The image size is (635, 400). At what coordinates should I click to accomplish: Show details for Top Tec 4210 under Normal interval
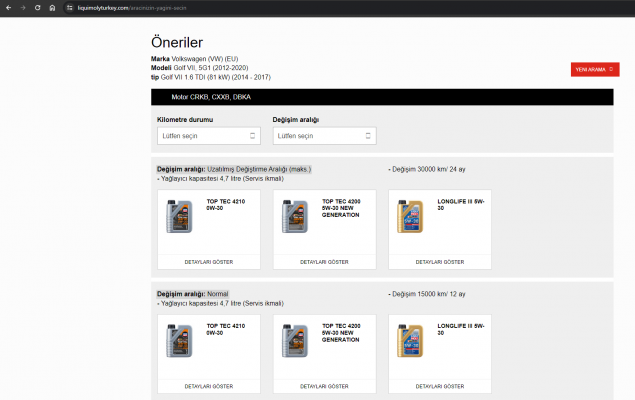[x=209, y=386]
